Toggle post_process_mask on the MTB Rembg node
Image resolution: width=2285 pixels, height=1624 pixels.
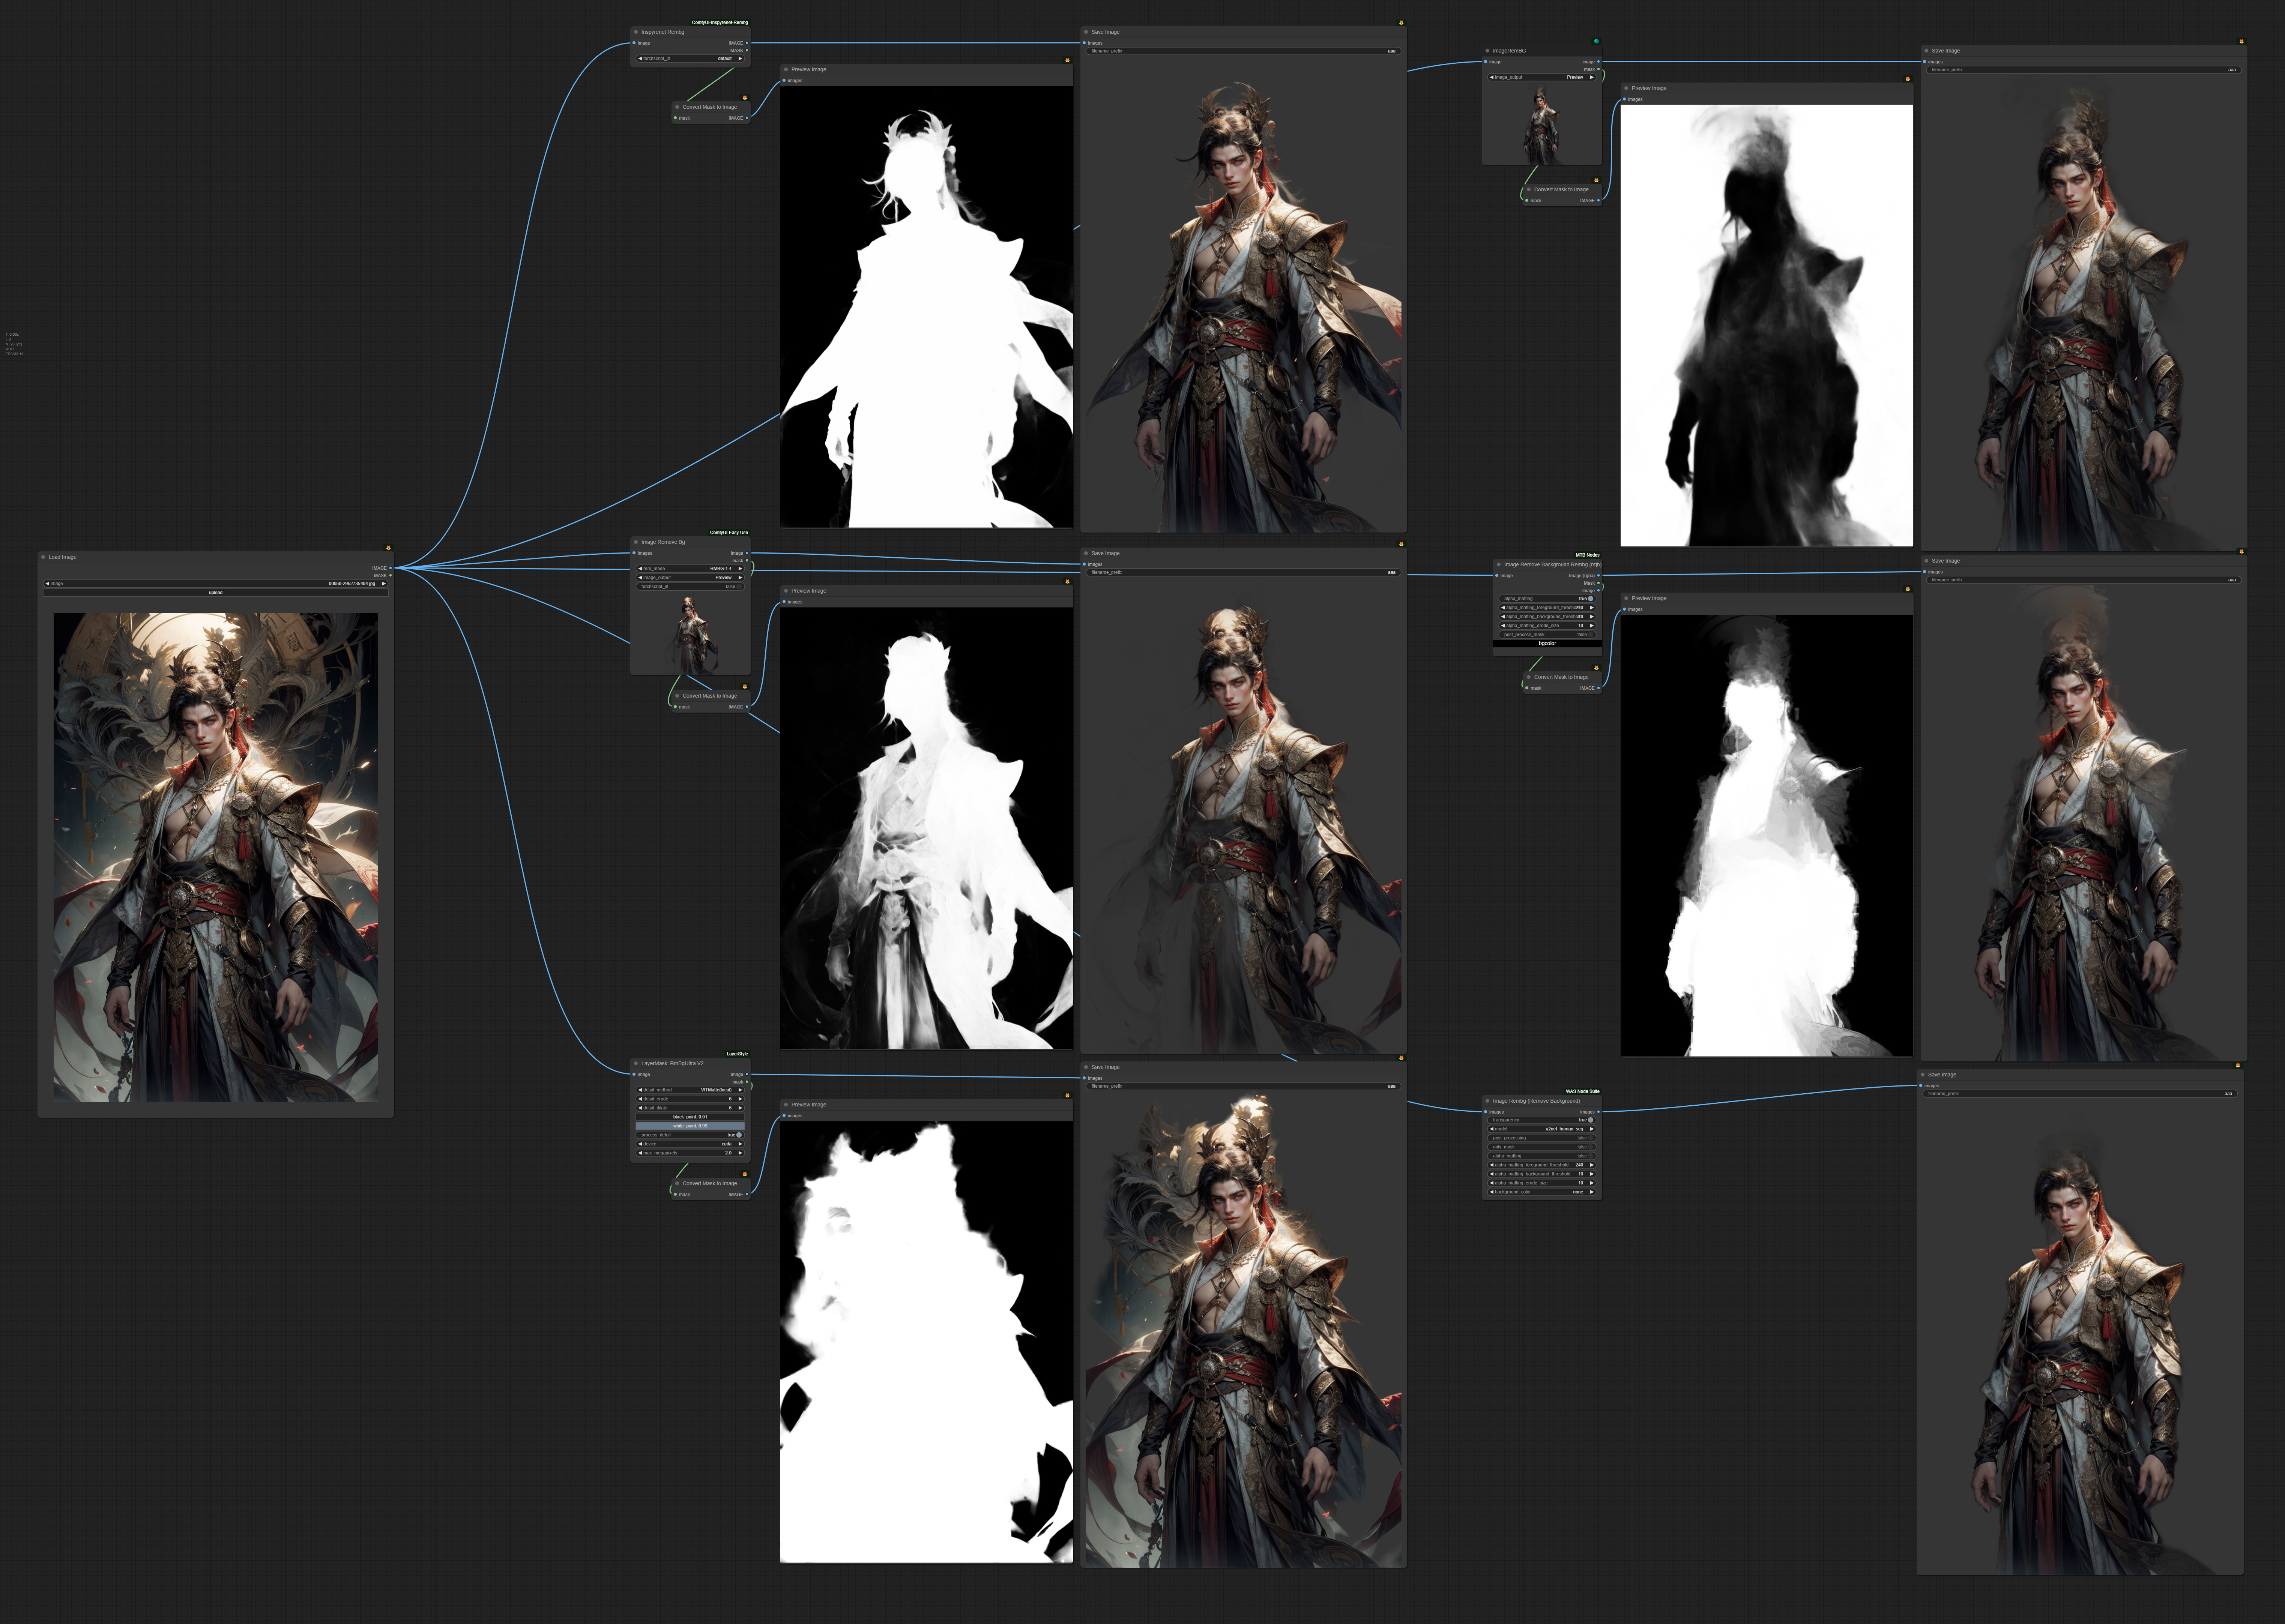1547,635
